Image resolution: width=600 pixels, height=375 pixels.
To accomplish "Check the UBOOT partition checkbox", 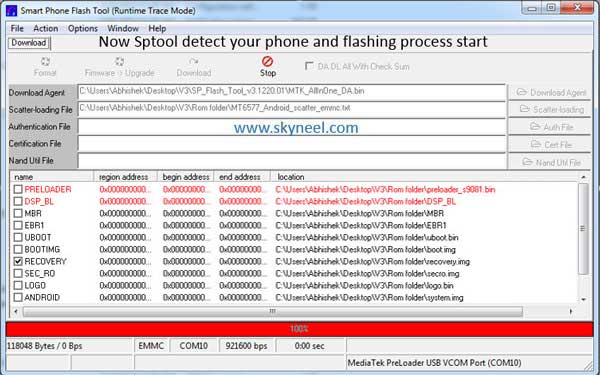I will (18, 237).
